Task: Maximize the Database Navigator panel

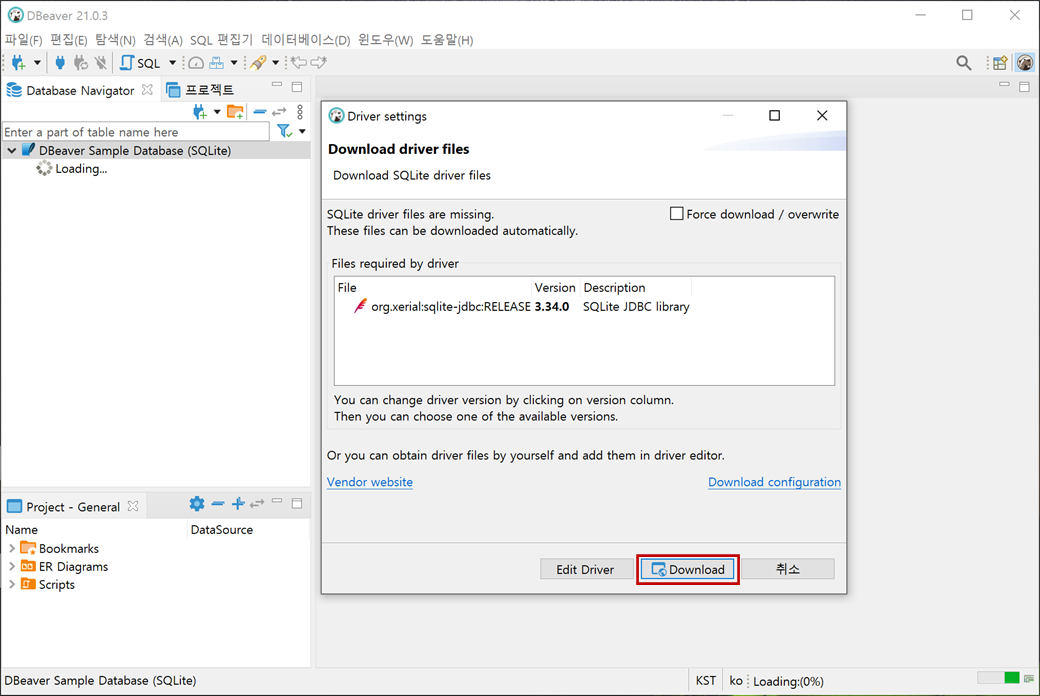Action: 297,87
